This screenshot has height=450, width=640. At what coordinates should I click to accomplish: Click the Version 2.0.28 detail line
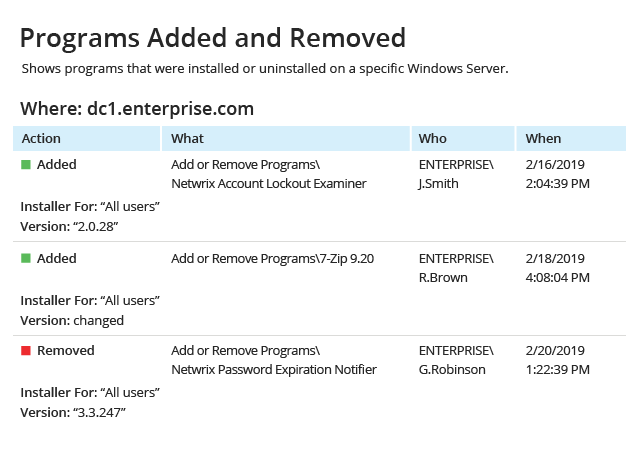point(69,227)
